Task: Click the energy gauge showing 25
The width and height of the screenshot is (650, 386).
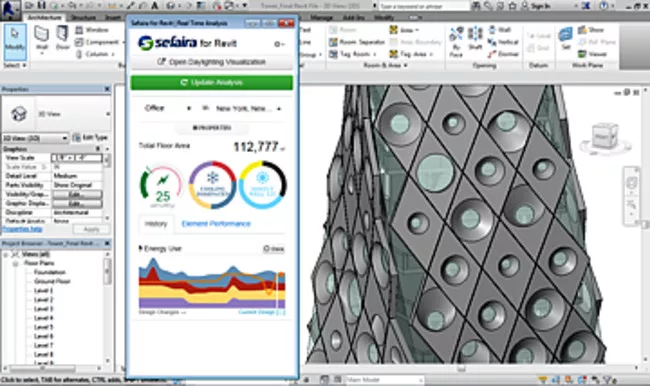Action: pyautogui.click(x=162, y=186)
